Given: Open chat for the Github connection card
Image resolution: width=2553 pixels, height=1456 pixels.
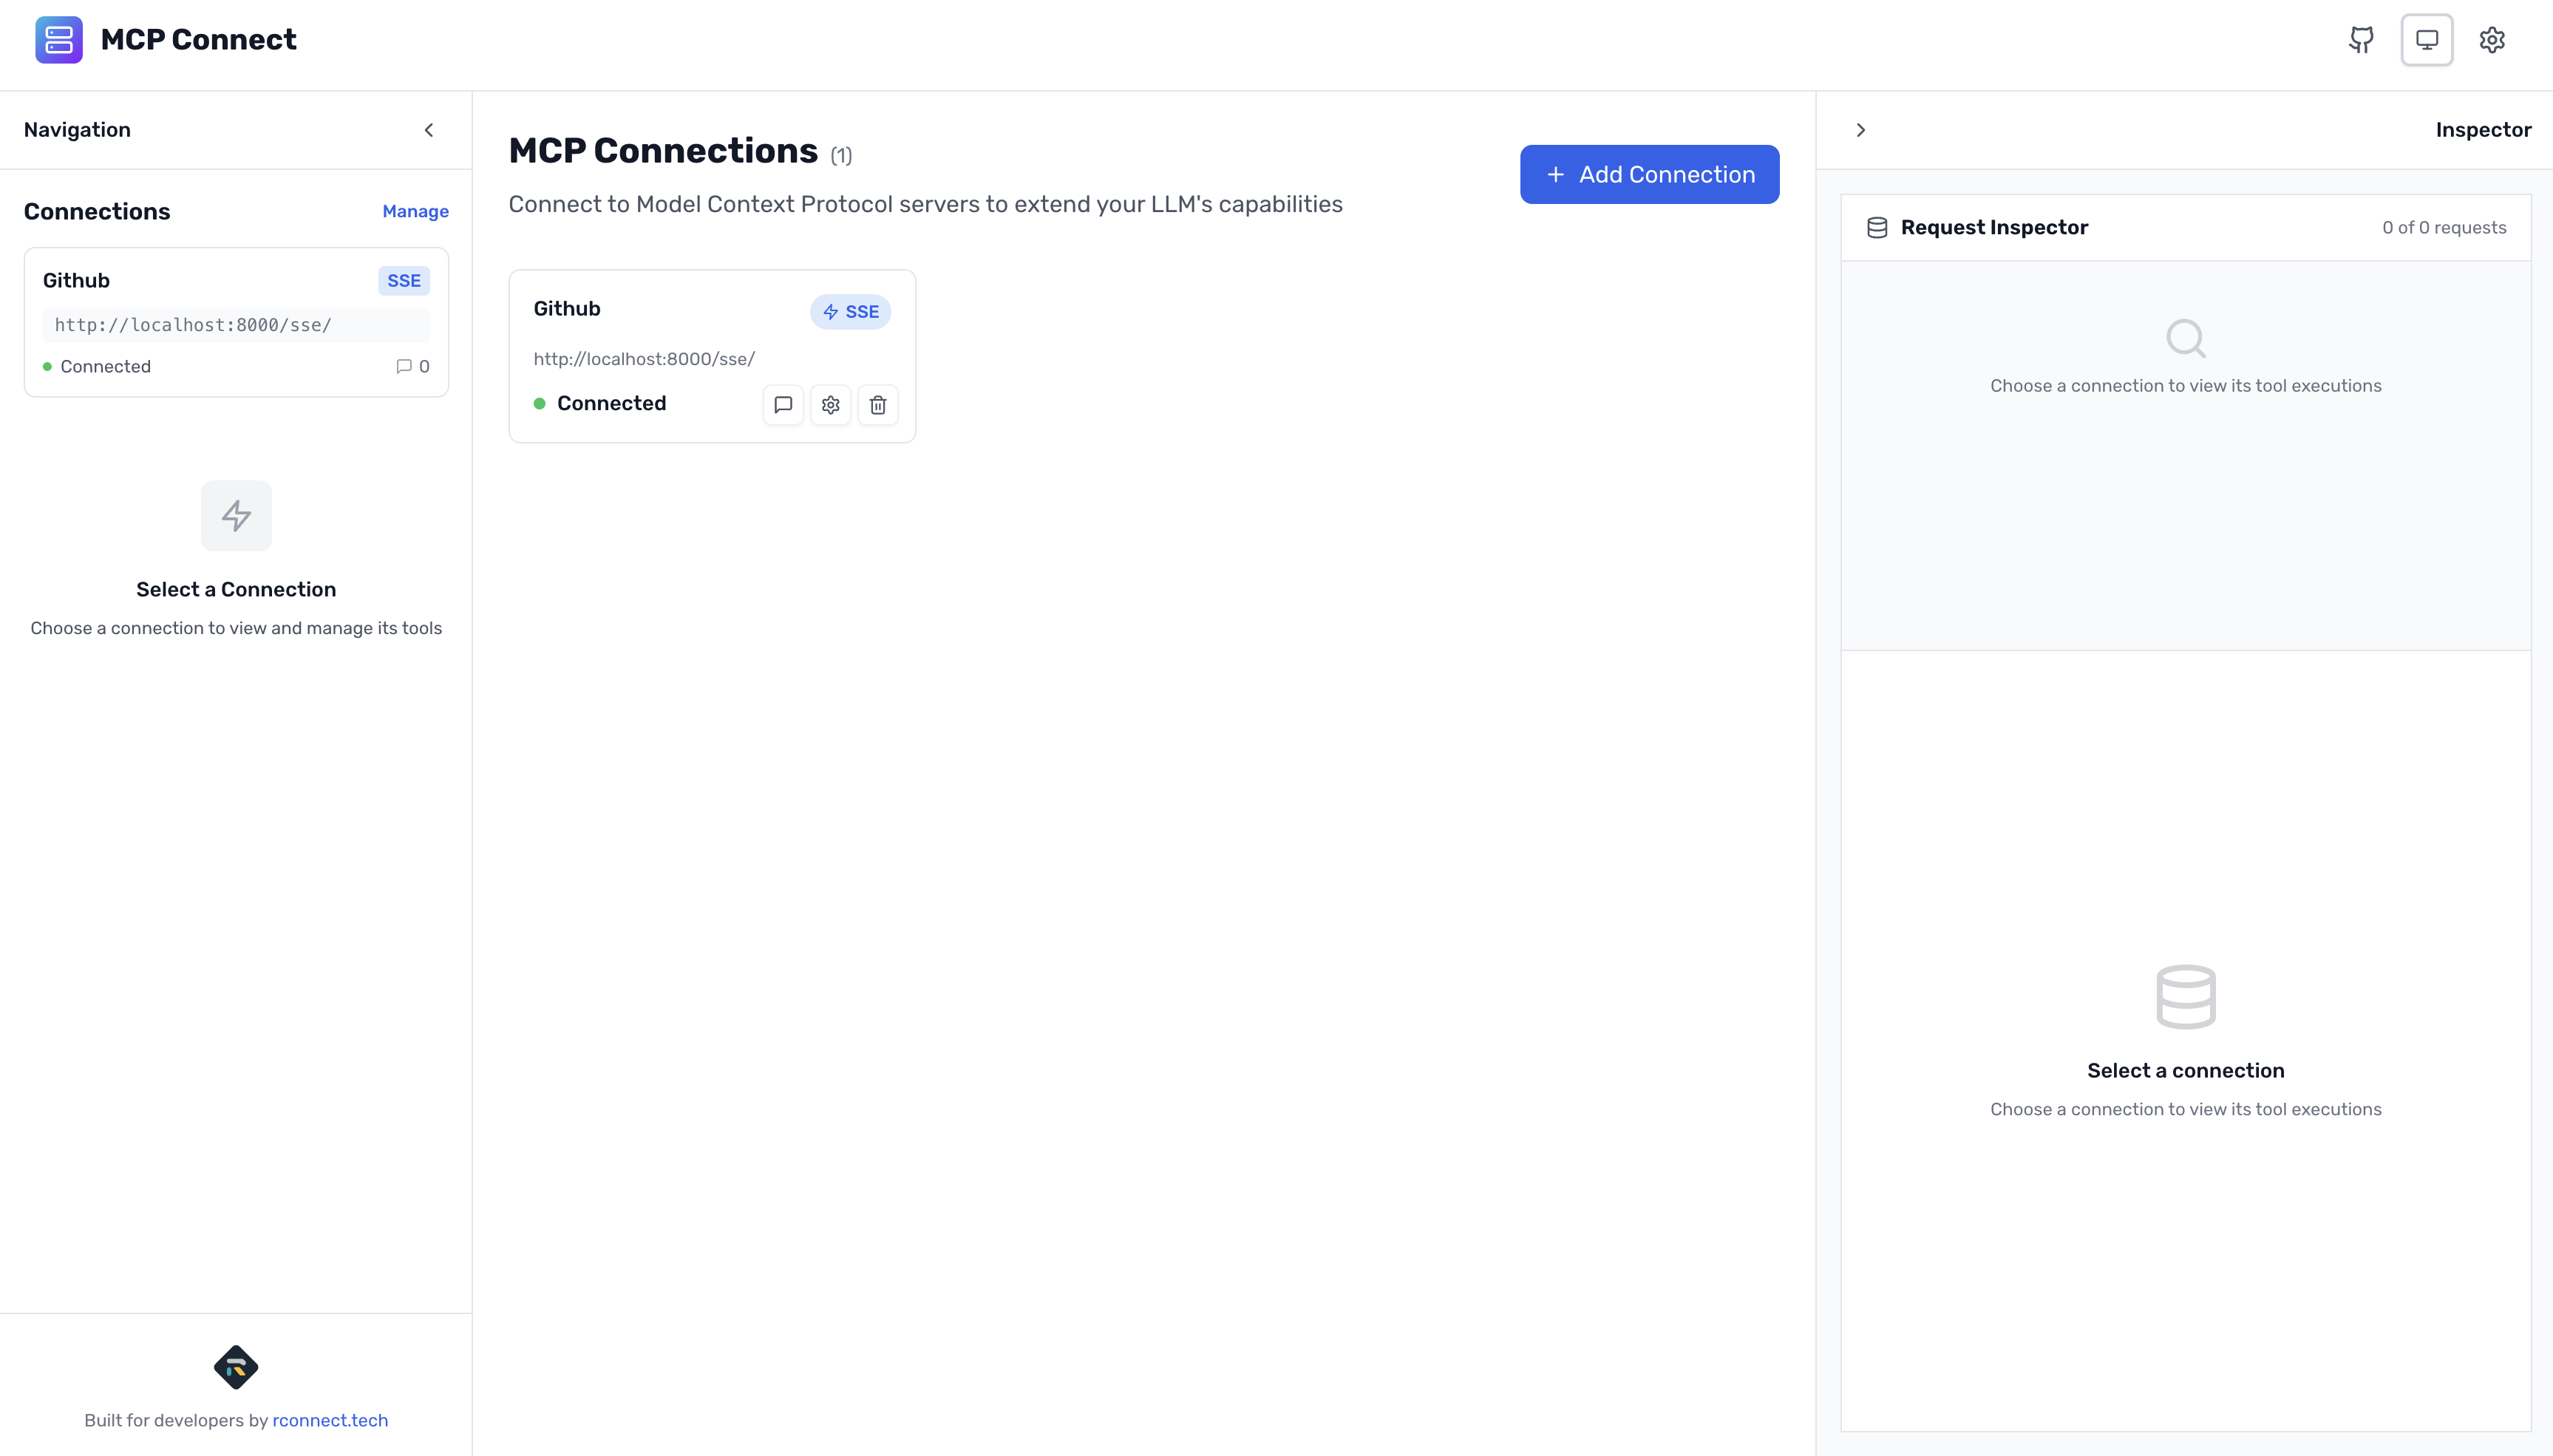Looking at the screenshot, I should pyautogui.click(x=782, y=404).
